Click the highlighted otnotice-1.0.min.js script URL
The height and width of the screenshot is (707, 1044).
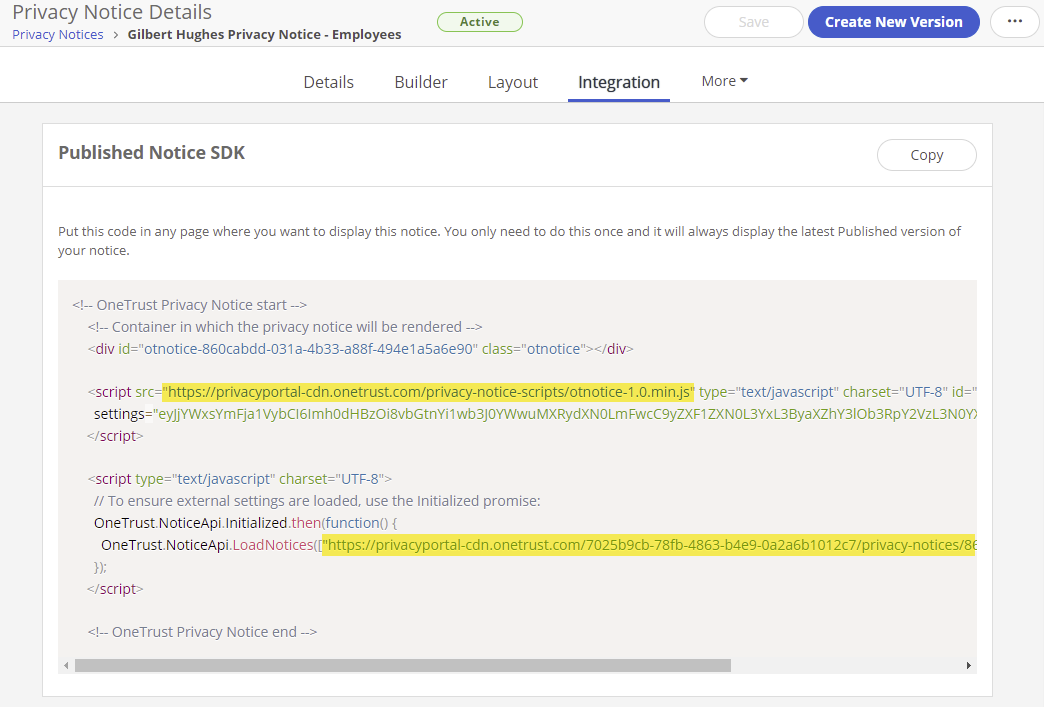428,392
